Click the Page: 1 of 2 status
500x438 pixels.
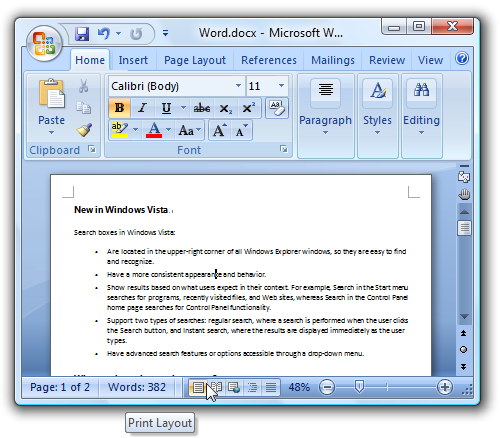[x=60, y=387]
